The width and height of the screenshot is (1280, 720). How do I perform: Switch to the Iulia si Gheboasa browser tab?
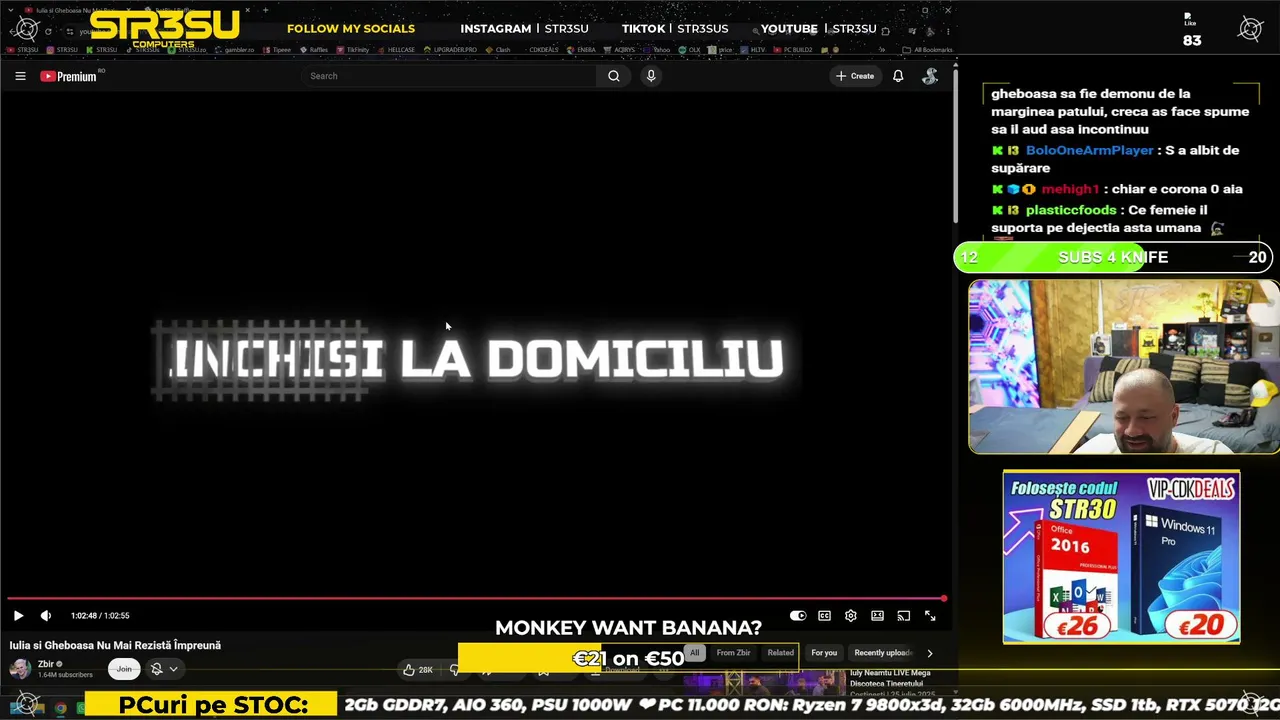coord(75,10)
